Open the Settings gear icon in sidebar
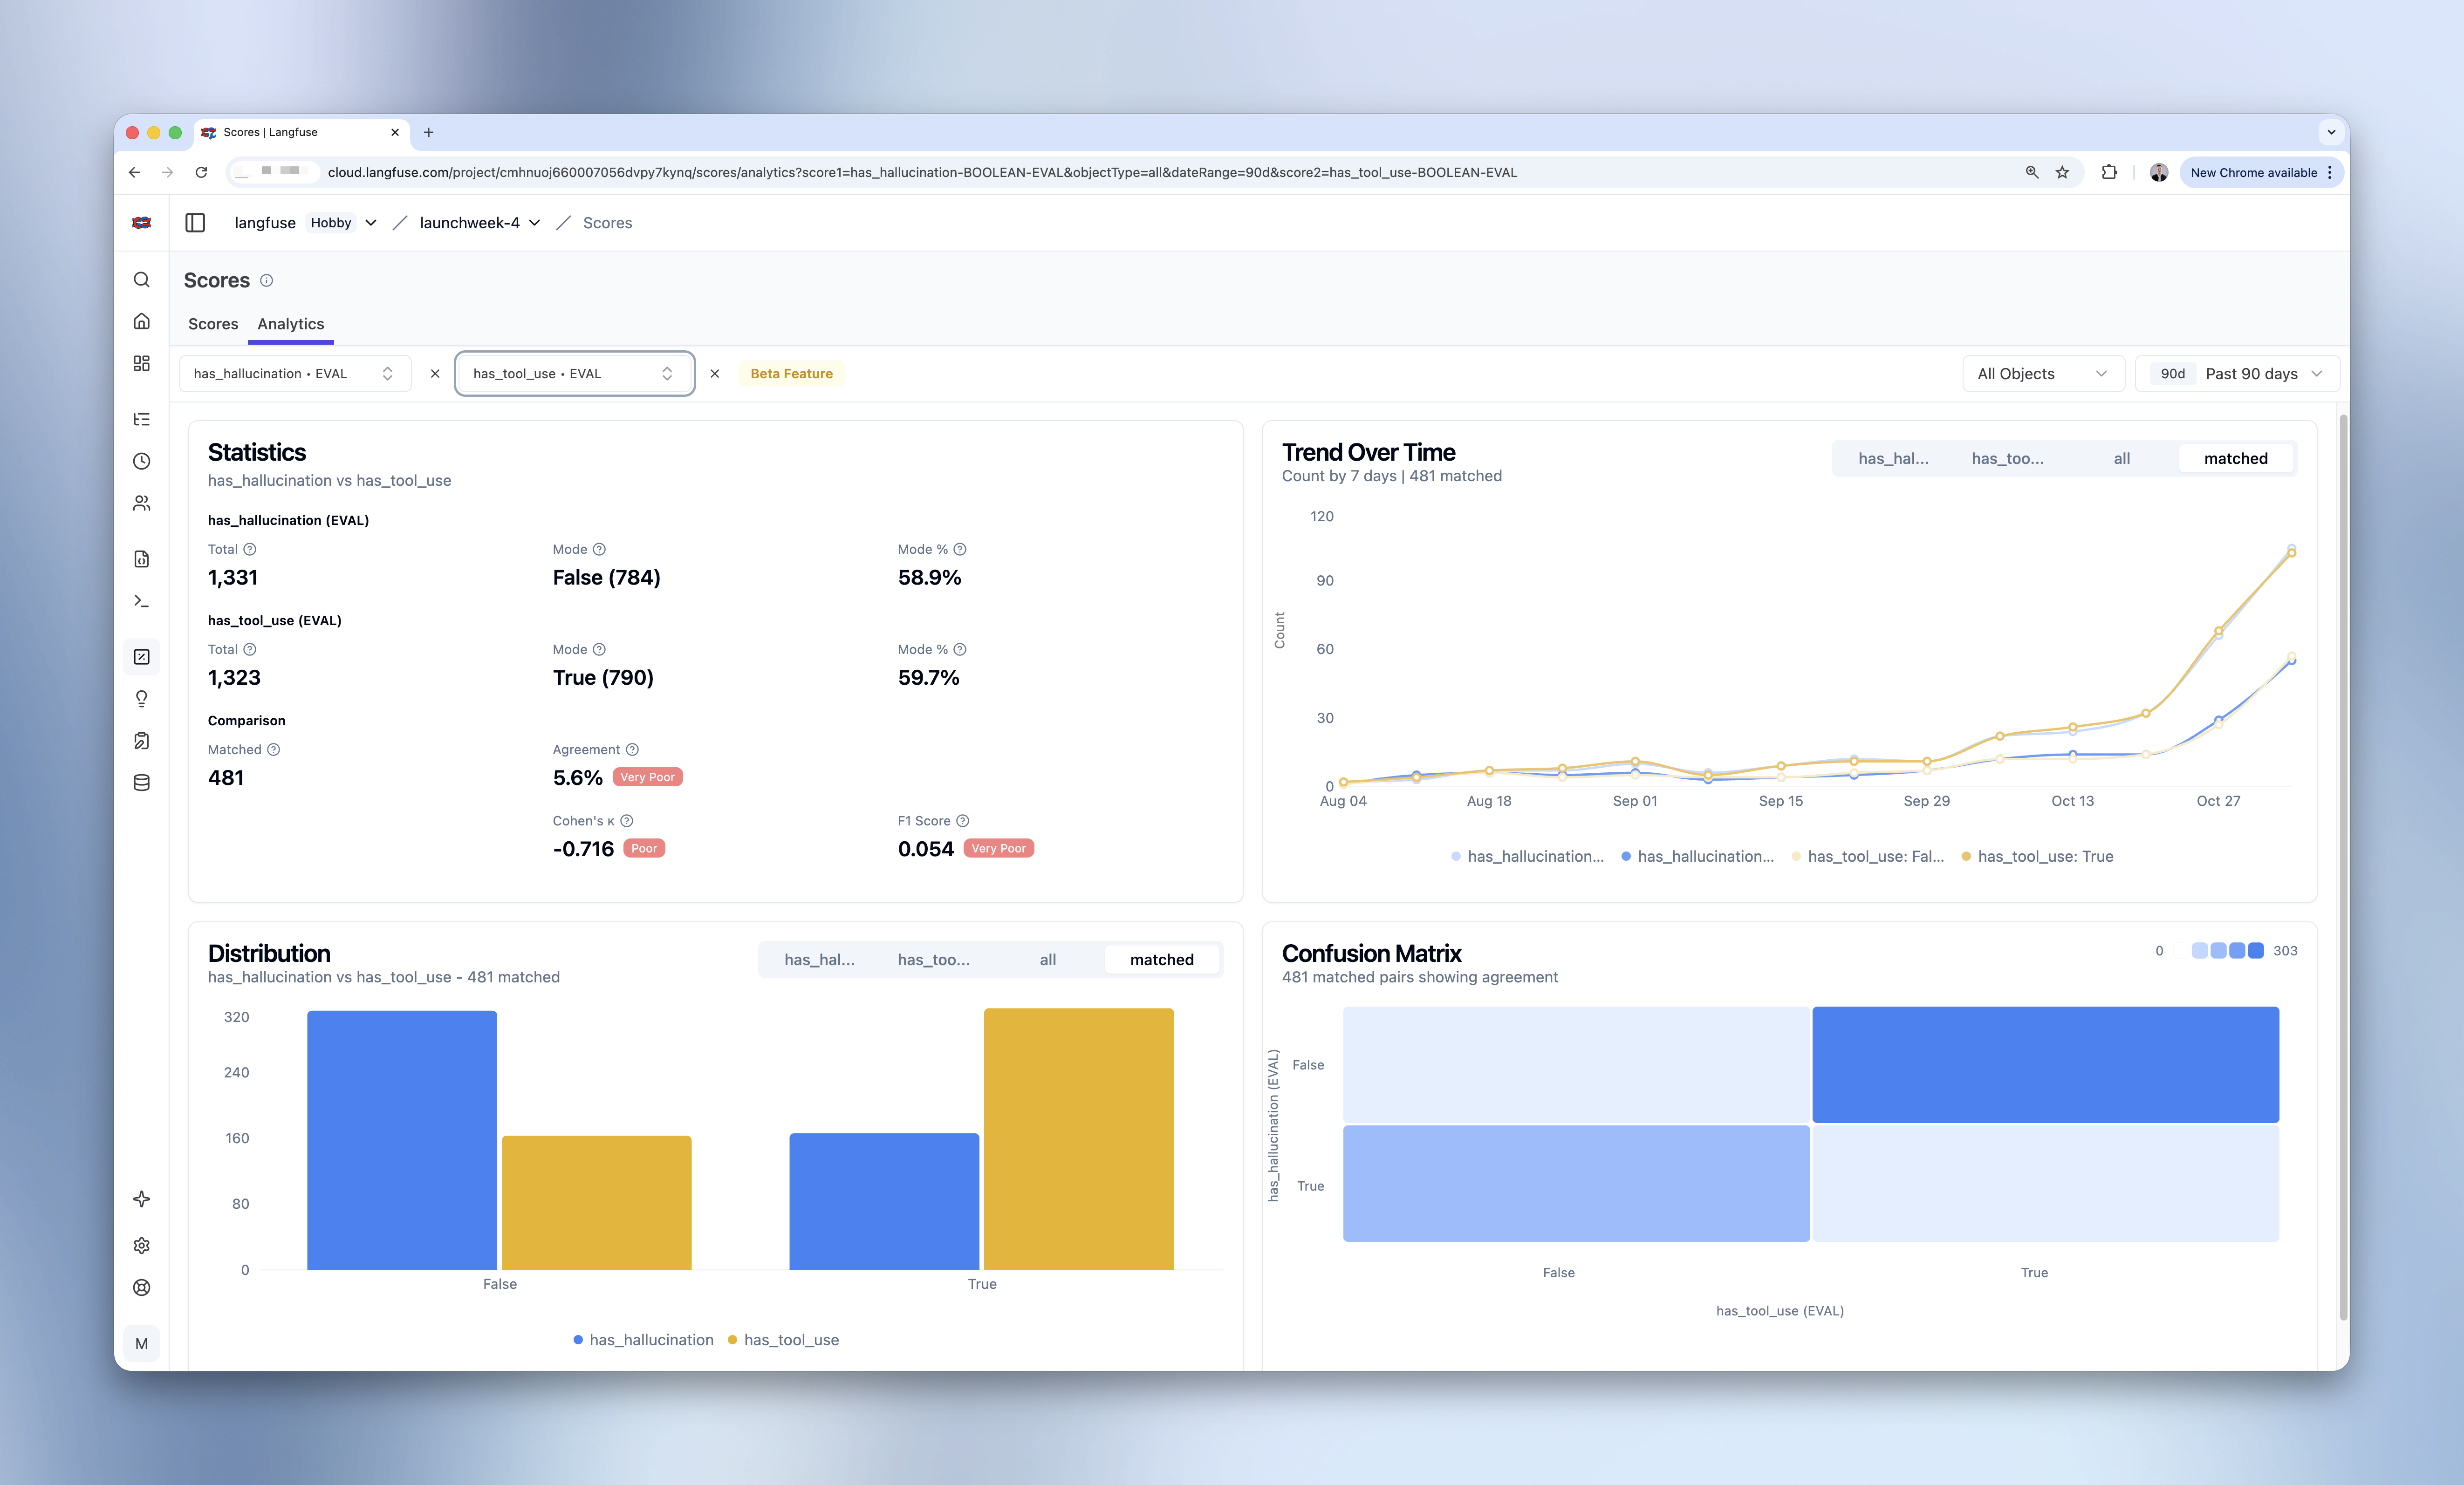The image size is (2464, 1485). pos(141,1245)
